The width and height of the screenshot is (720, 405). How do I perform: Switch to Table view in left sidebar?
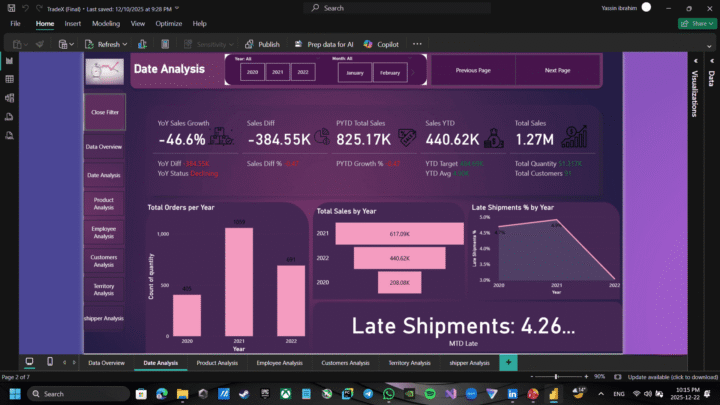(x=9, y=79)
